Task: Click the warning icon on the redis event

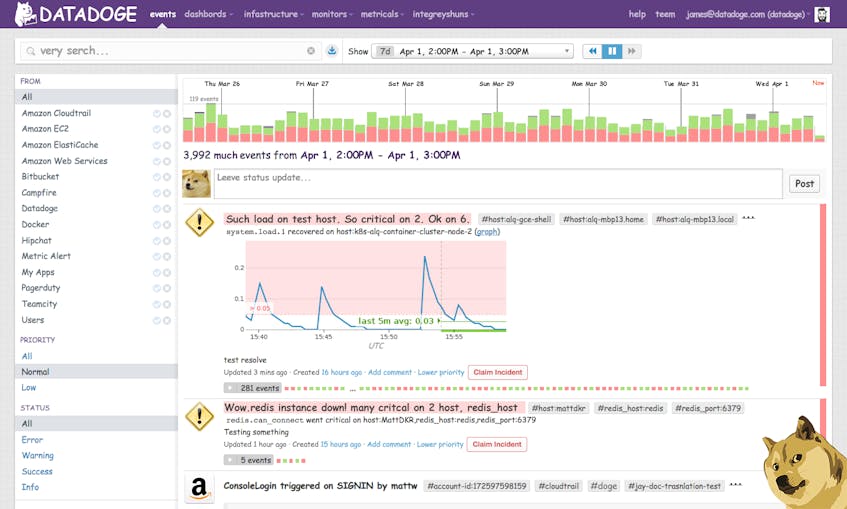Action: pos(199,416)
